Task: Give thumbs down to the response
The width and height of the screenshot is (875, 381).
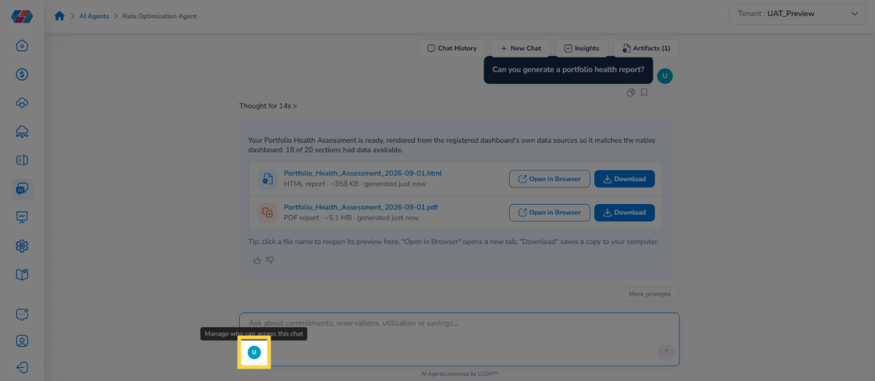Action: 271,261
